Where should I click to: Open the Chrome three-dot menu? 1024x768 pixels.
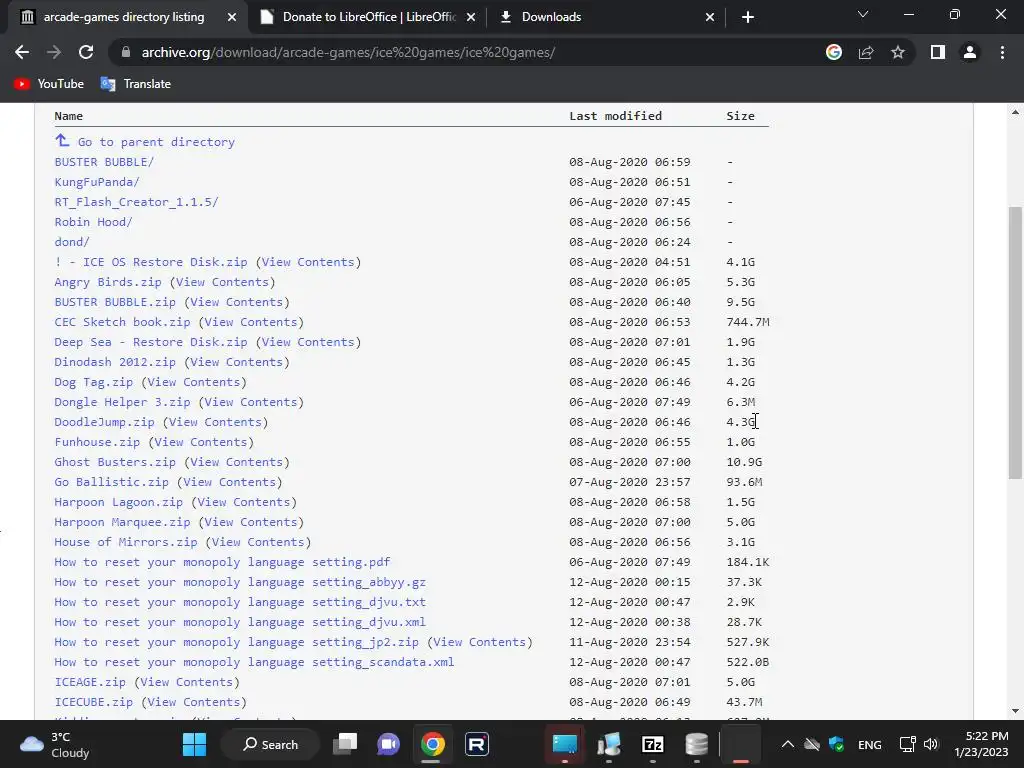click(1002, 52)
